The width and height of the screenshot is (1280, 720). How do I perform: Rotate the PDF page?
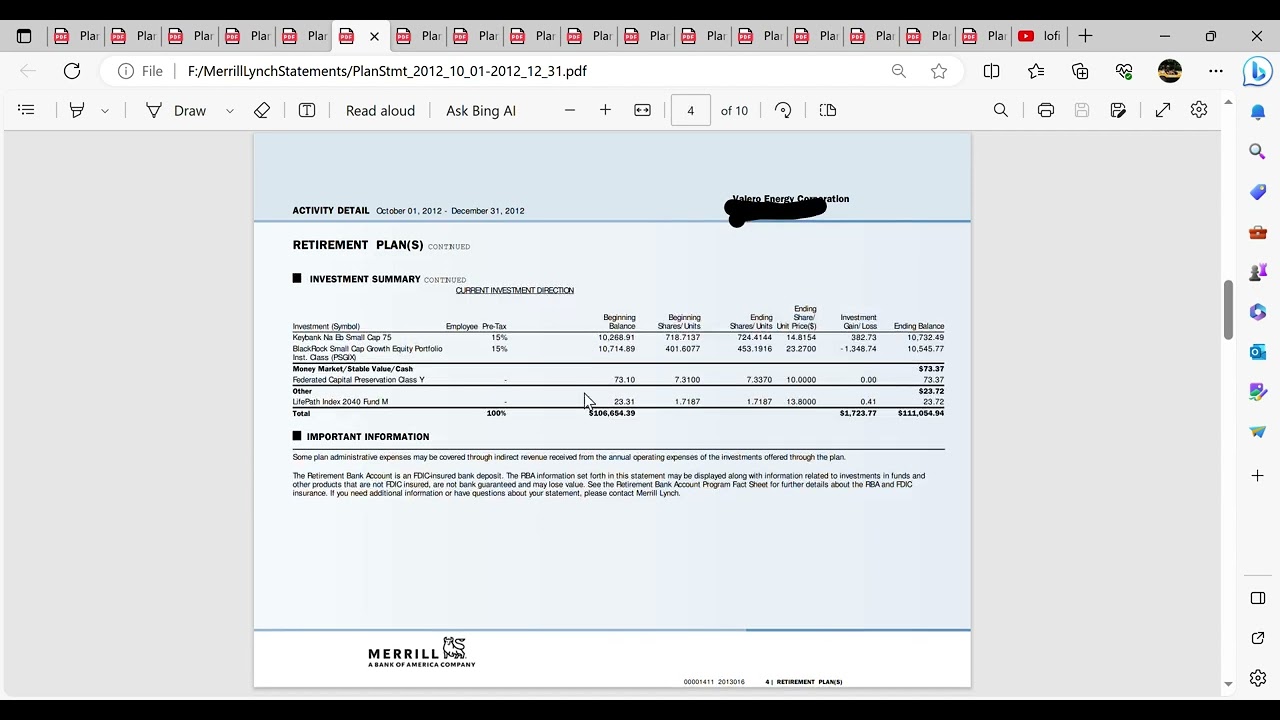pos(783,110)
